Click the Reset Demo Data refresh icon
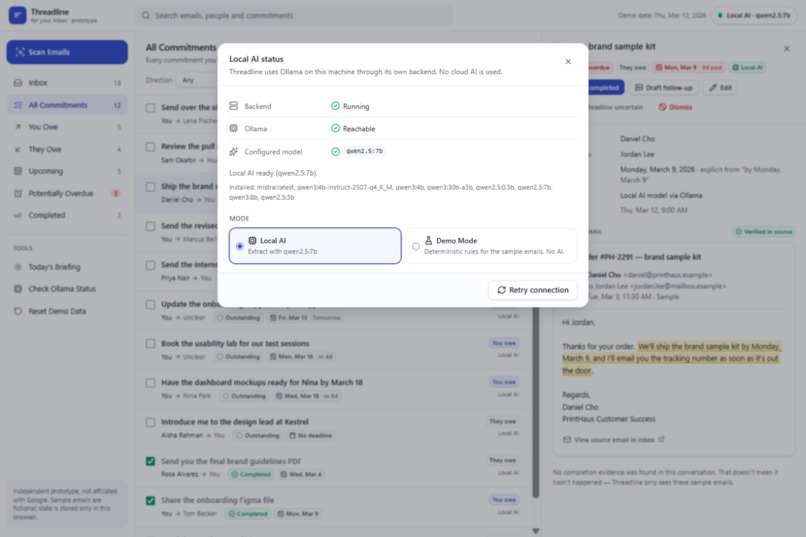Screen dimensions: 806x537 tap(18, 311)
